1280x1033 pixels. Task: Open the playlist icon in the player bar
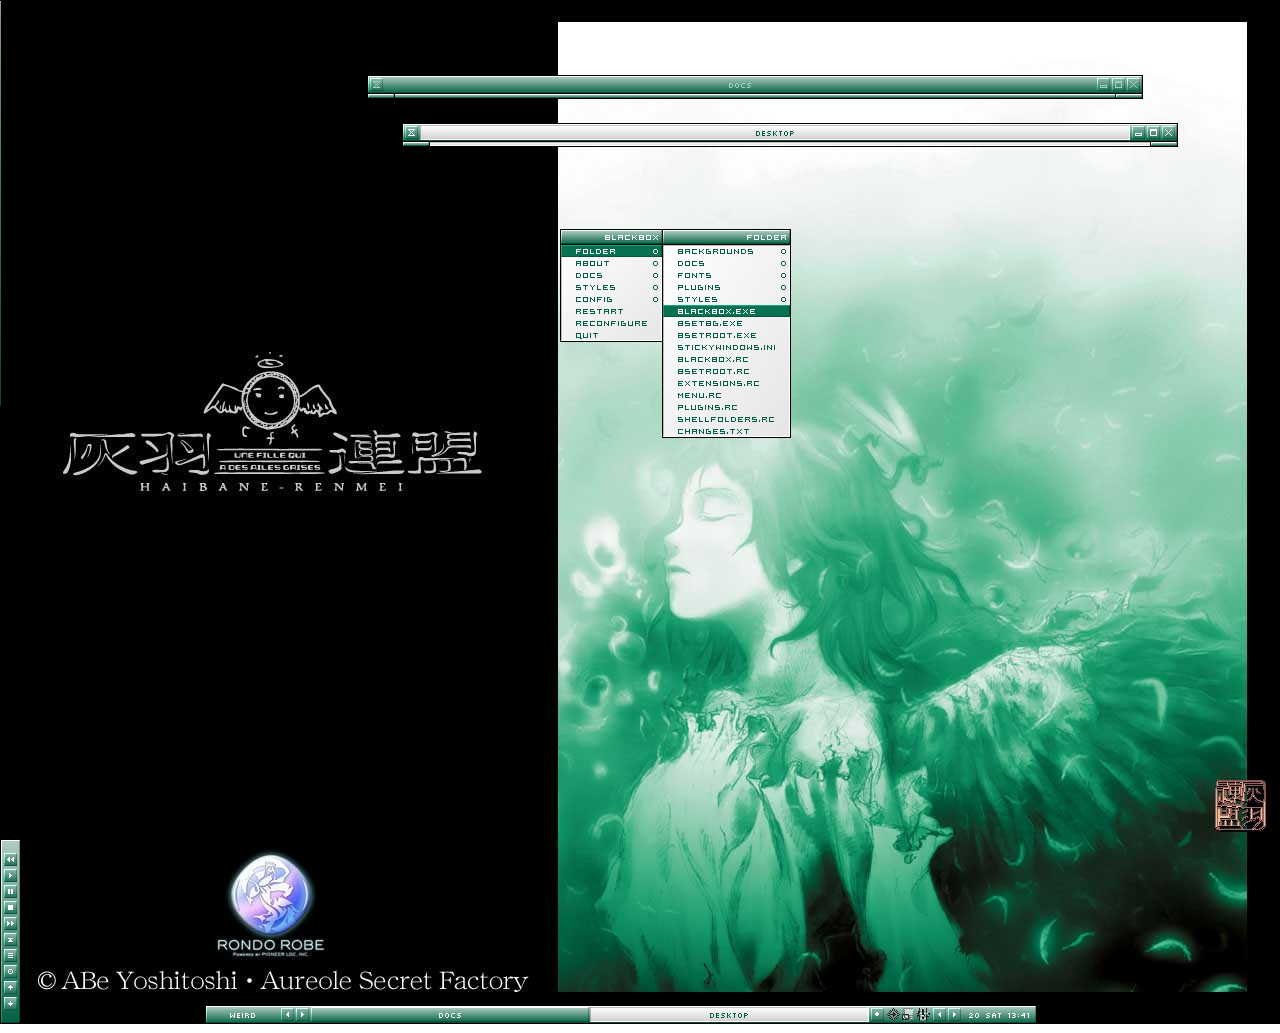(x=10, y=955)
